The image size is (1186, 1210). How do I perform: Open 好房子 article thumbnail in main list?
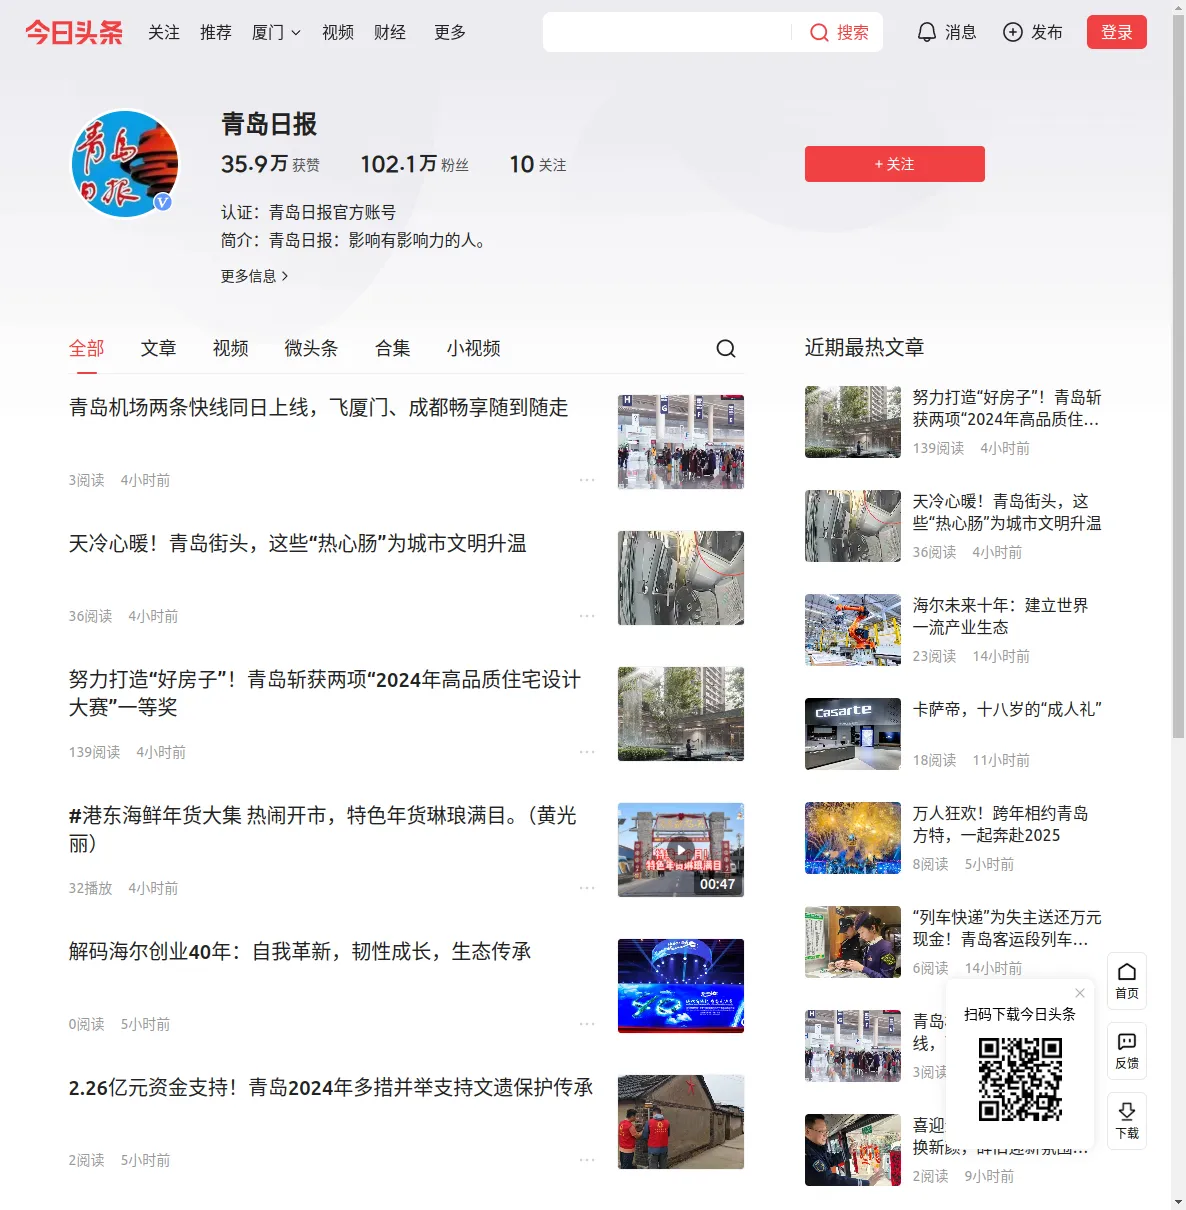pos(681,714)
